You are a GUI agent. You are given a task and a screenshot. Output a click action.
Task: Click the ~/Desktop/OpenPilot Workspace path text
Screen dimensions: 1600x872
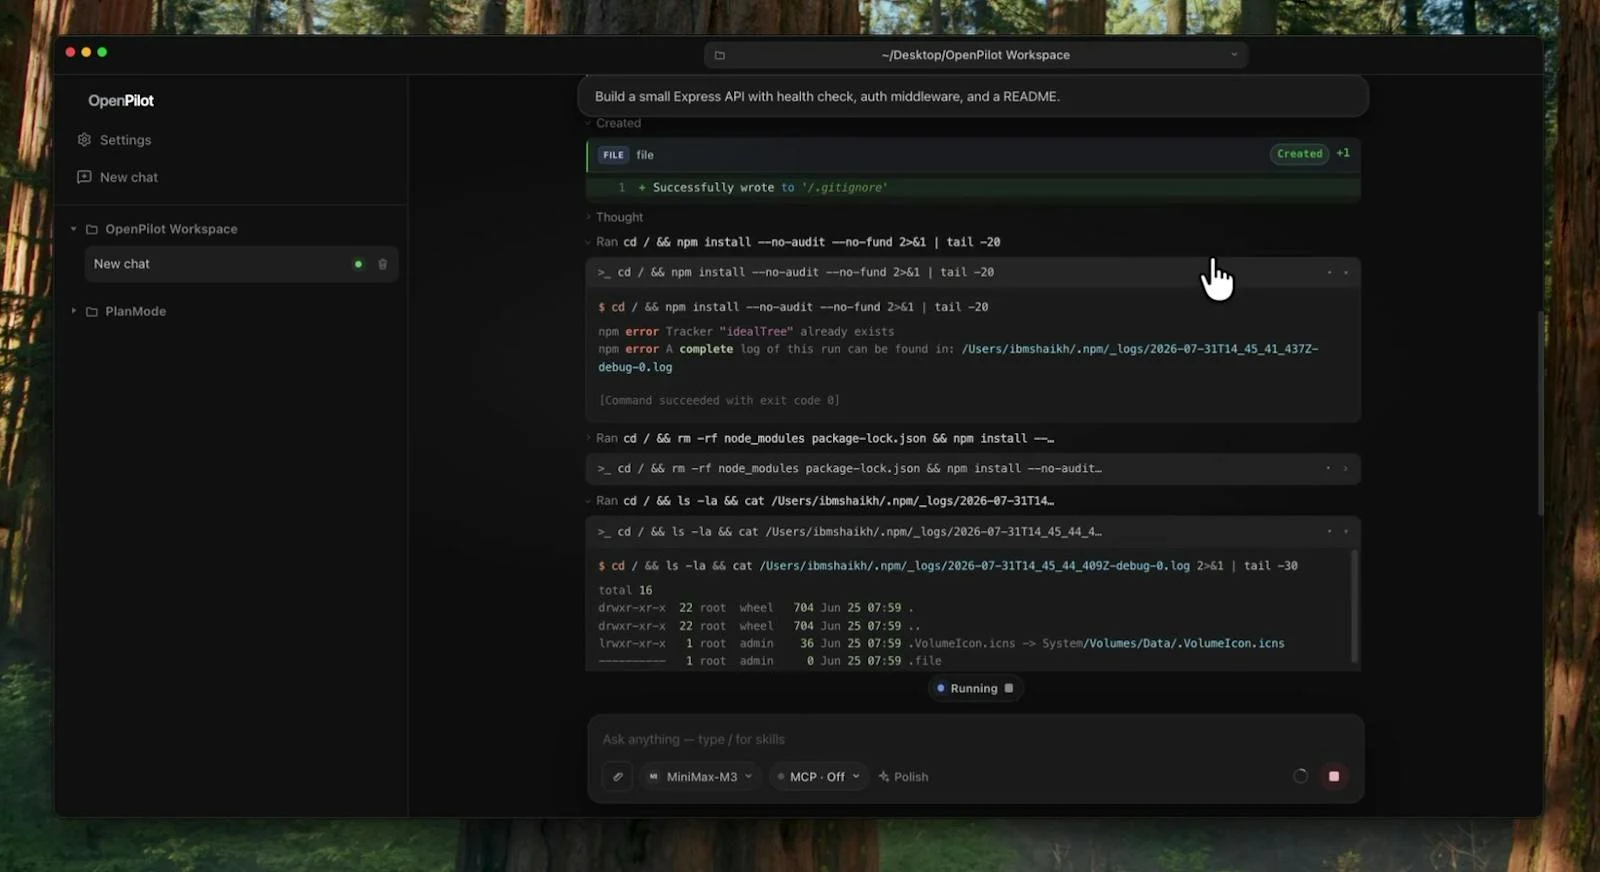pyautogui.click(x=976, y=55)
